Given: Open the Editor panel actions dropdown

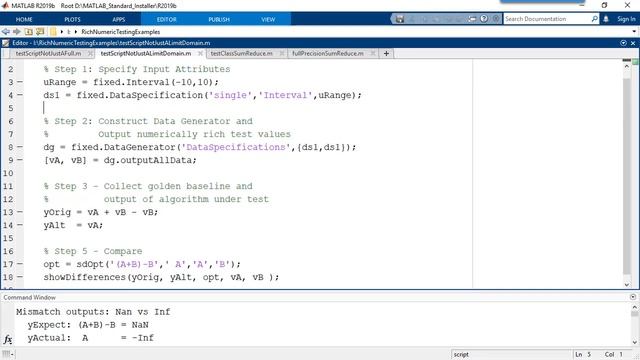Looking at the screenshot, I should tap(623, 43).
